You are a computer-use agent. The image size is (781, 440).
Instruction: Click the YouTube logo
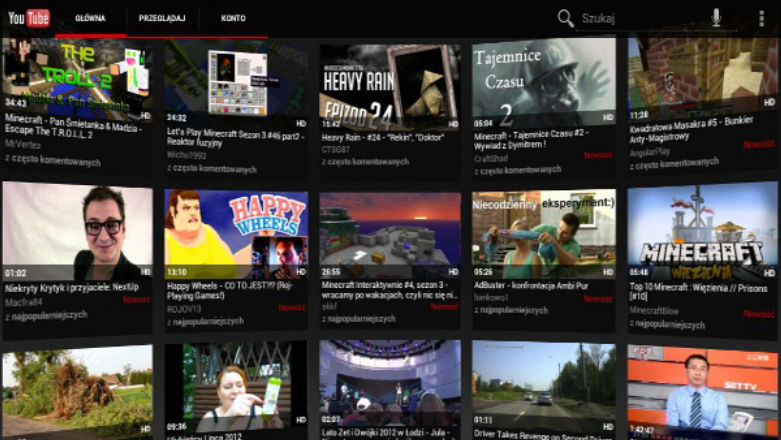(28, 18)
